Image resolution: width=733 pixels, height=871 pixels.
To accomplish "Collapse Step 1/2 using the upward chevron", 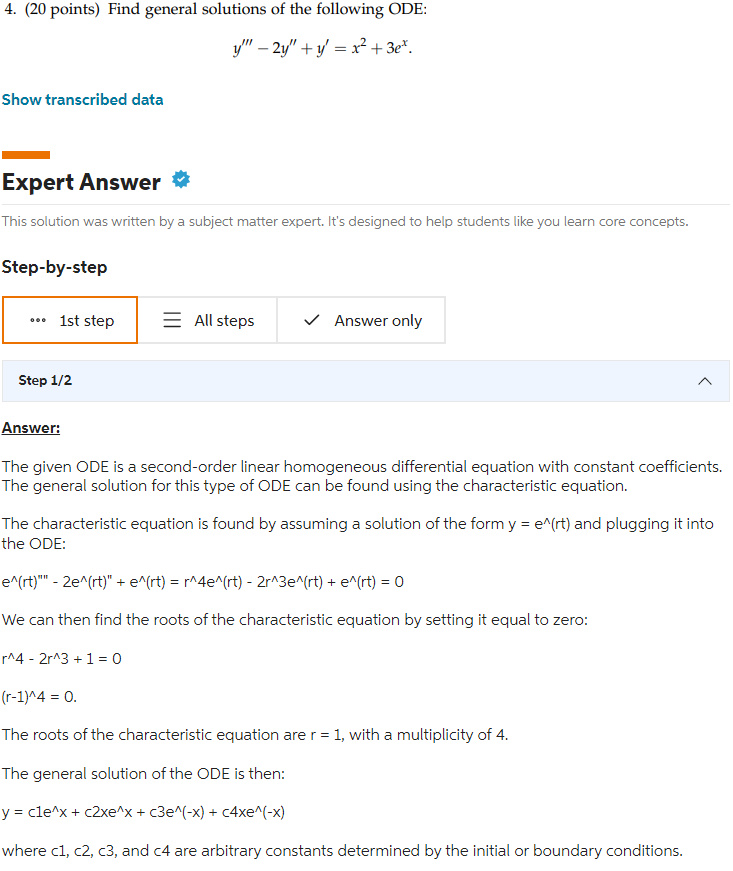I will pos(705,381).
